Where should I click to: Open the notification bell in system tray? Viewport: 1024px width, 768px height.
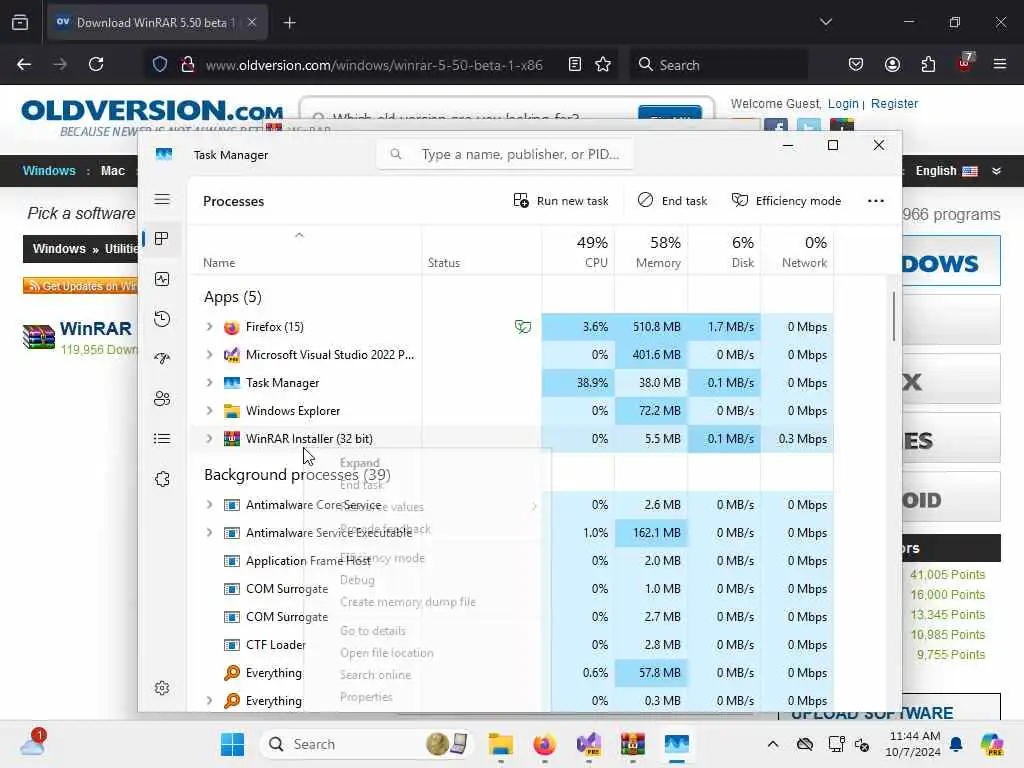tap(956, 744)
